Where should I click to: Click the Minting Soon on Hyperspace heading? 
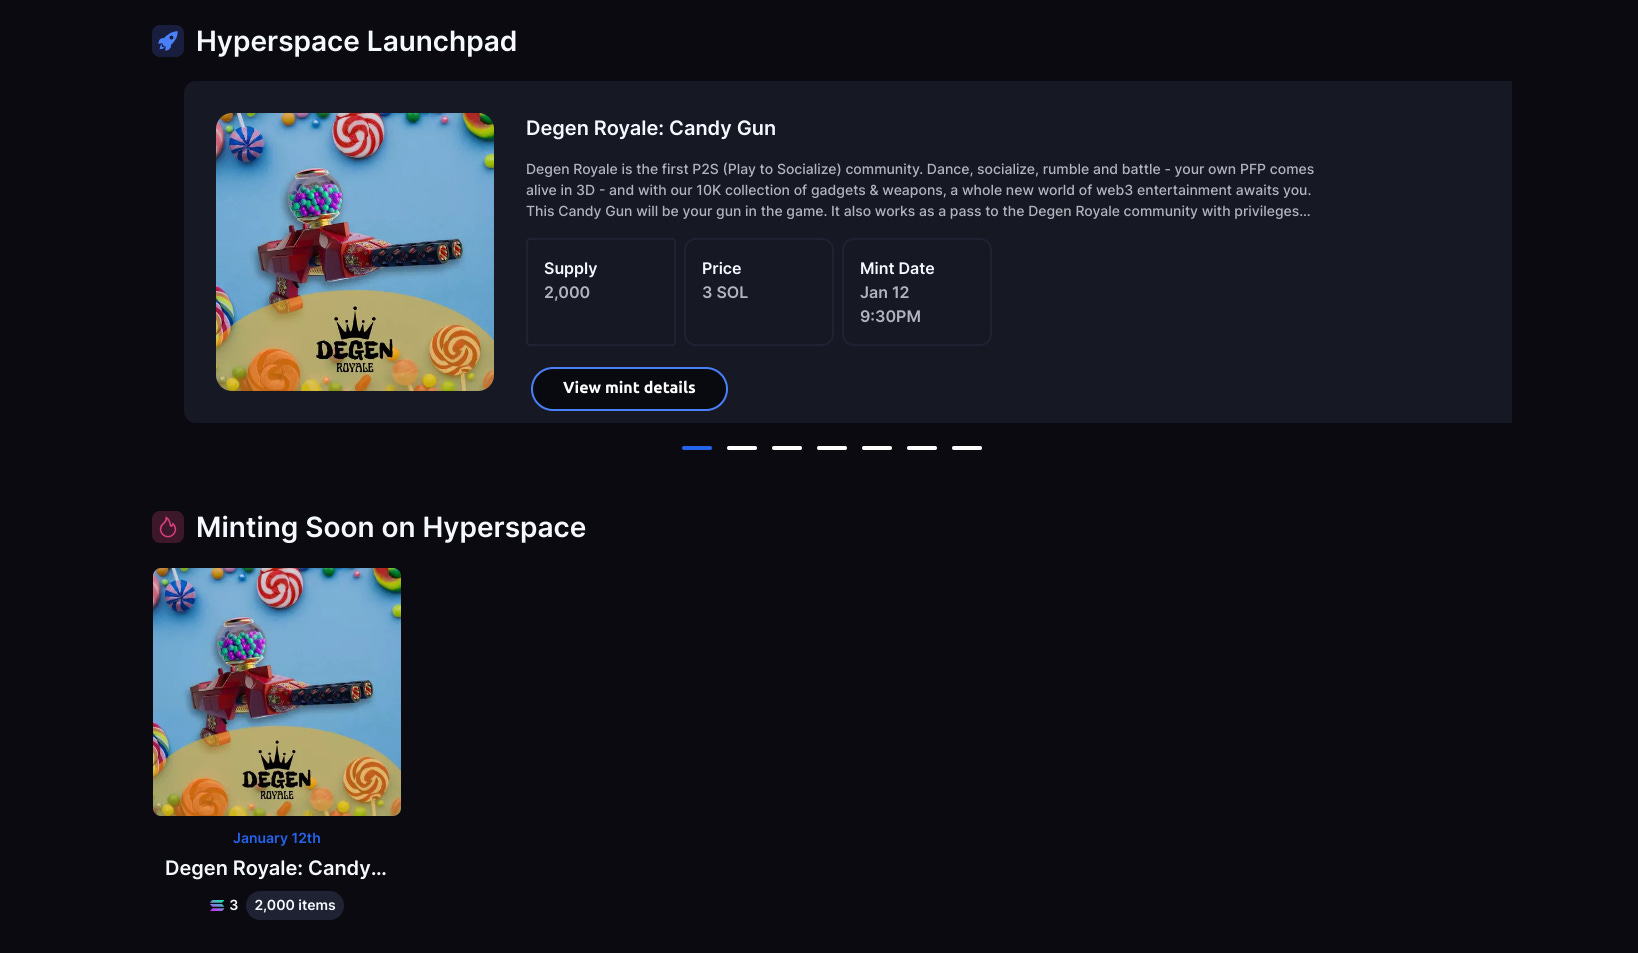click(x=391, y=527)
